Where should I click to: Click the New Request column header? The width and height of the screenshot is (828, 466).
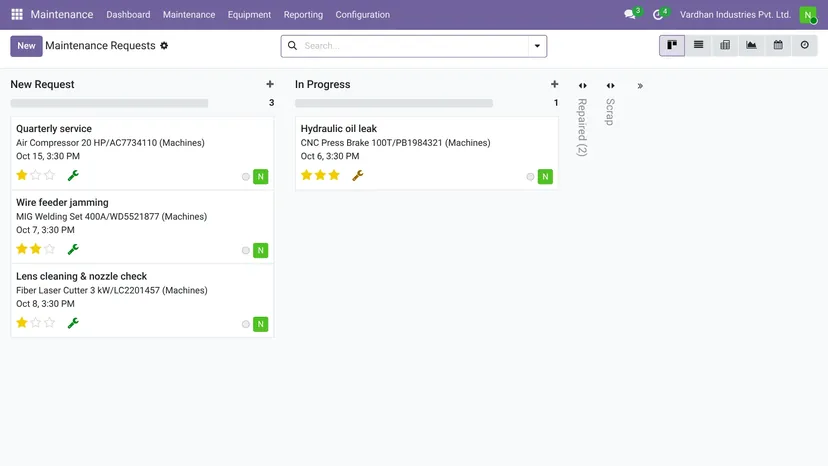pyautogui.click(x=42, y=85)
